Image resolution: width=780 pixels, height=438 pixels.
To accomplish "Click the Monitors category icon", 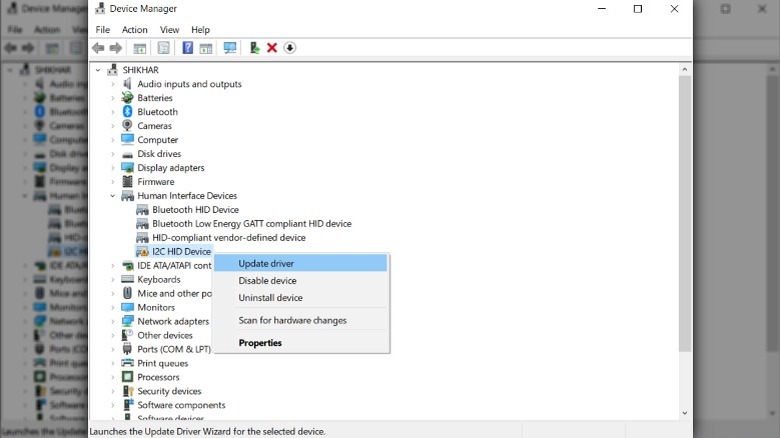I will pos(127,307).
